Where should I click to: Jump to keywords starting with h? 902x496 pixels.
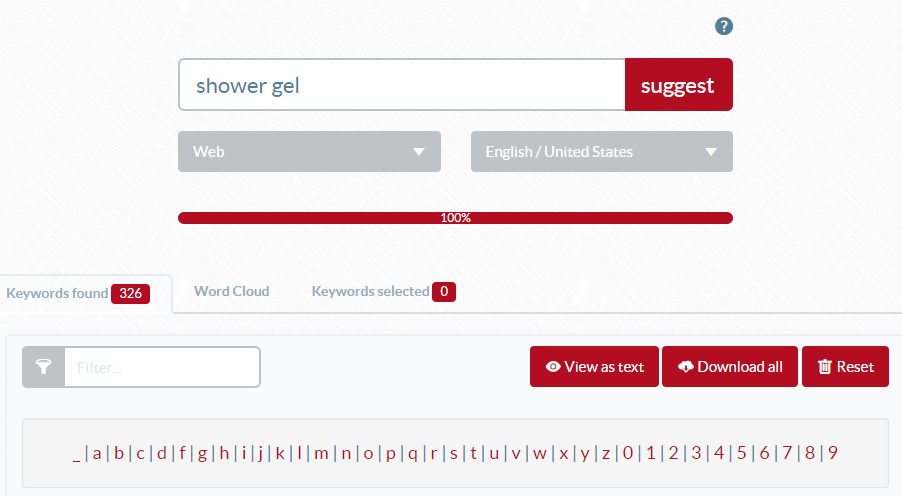pos(224,453)
